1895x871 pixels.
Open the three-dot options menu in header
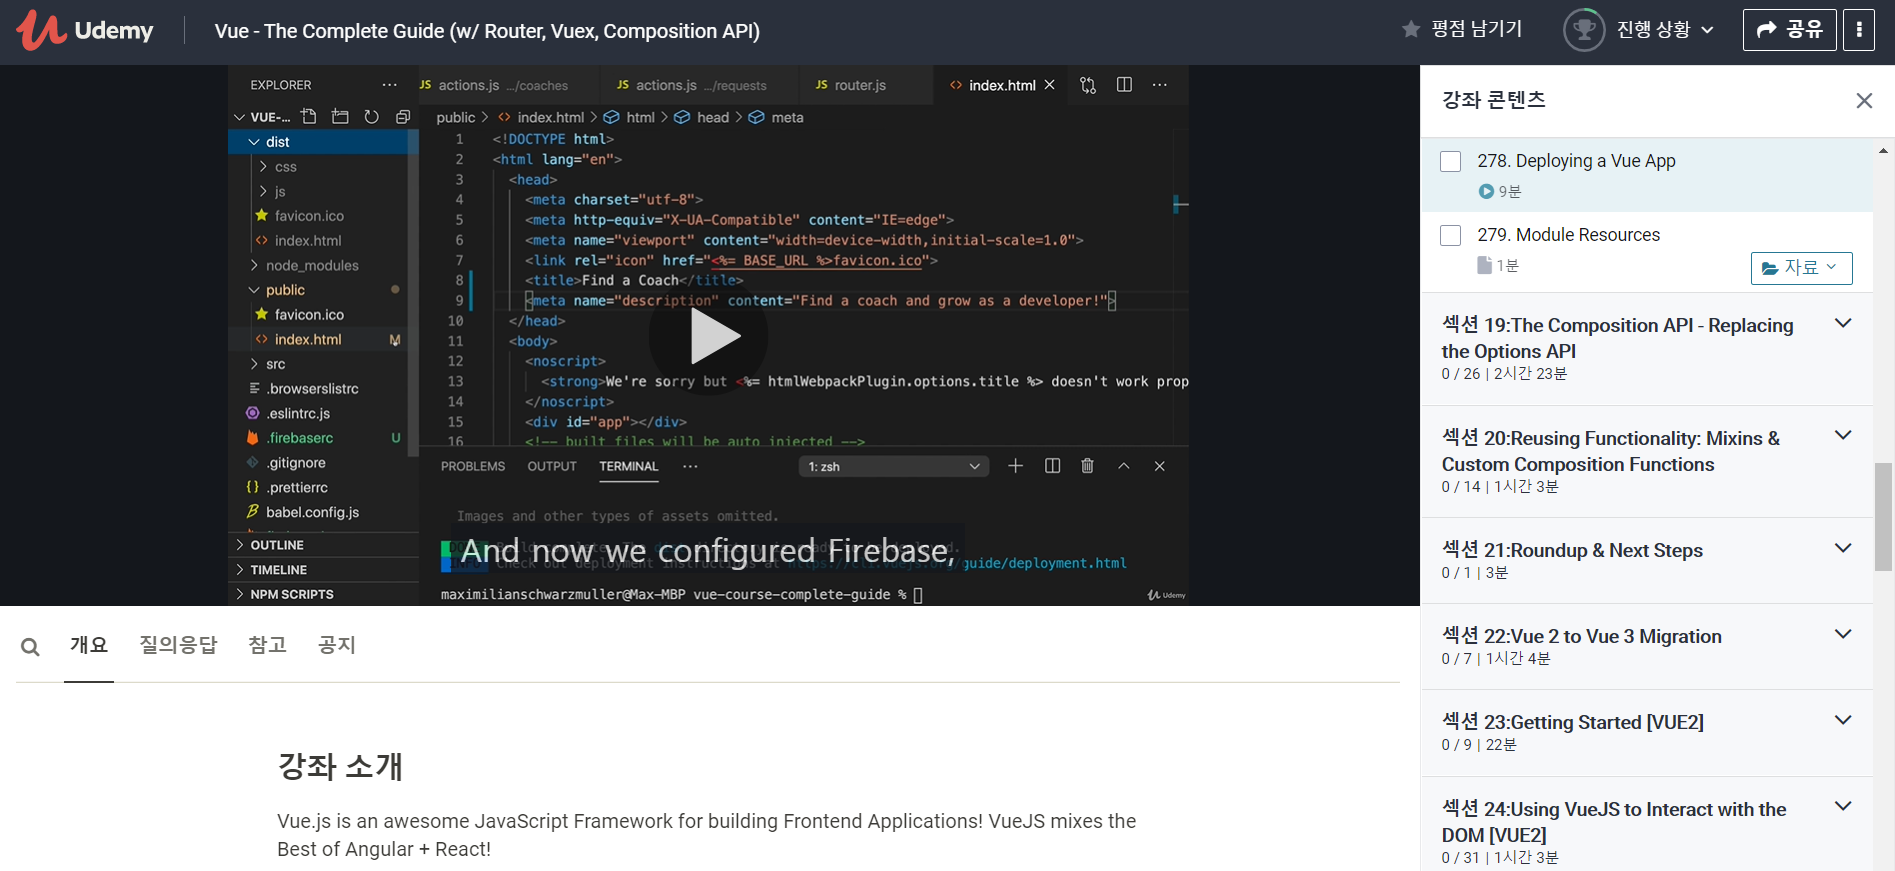pos(1859,30)
